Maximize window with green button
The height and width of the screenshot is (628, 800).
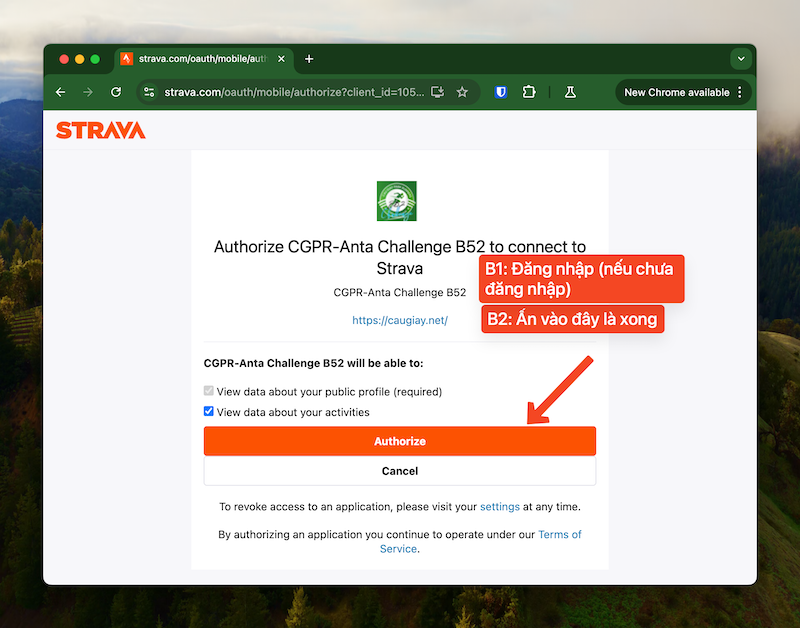[95, 59]
